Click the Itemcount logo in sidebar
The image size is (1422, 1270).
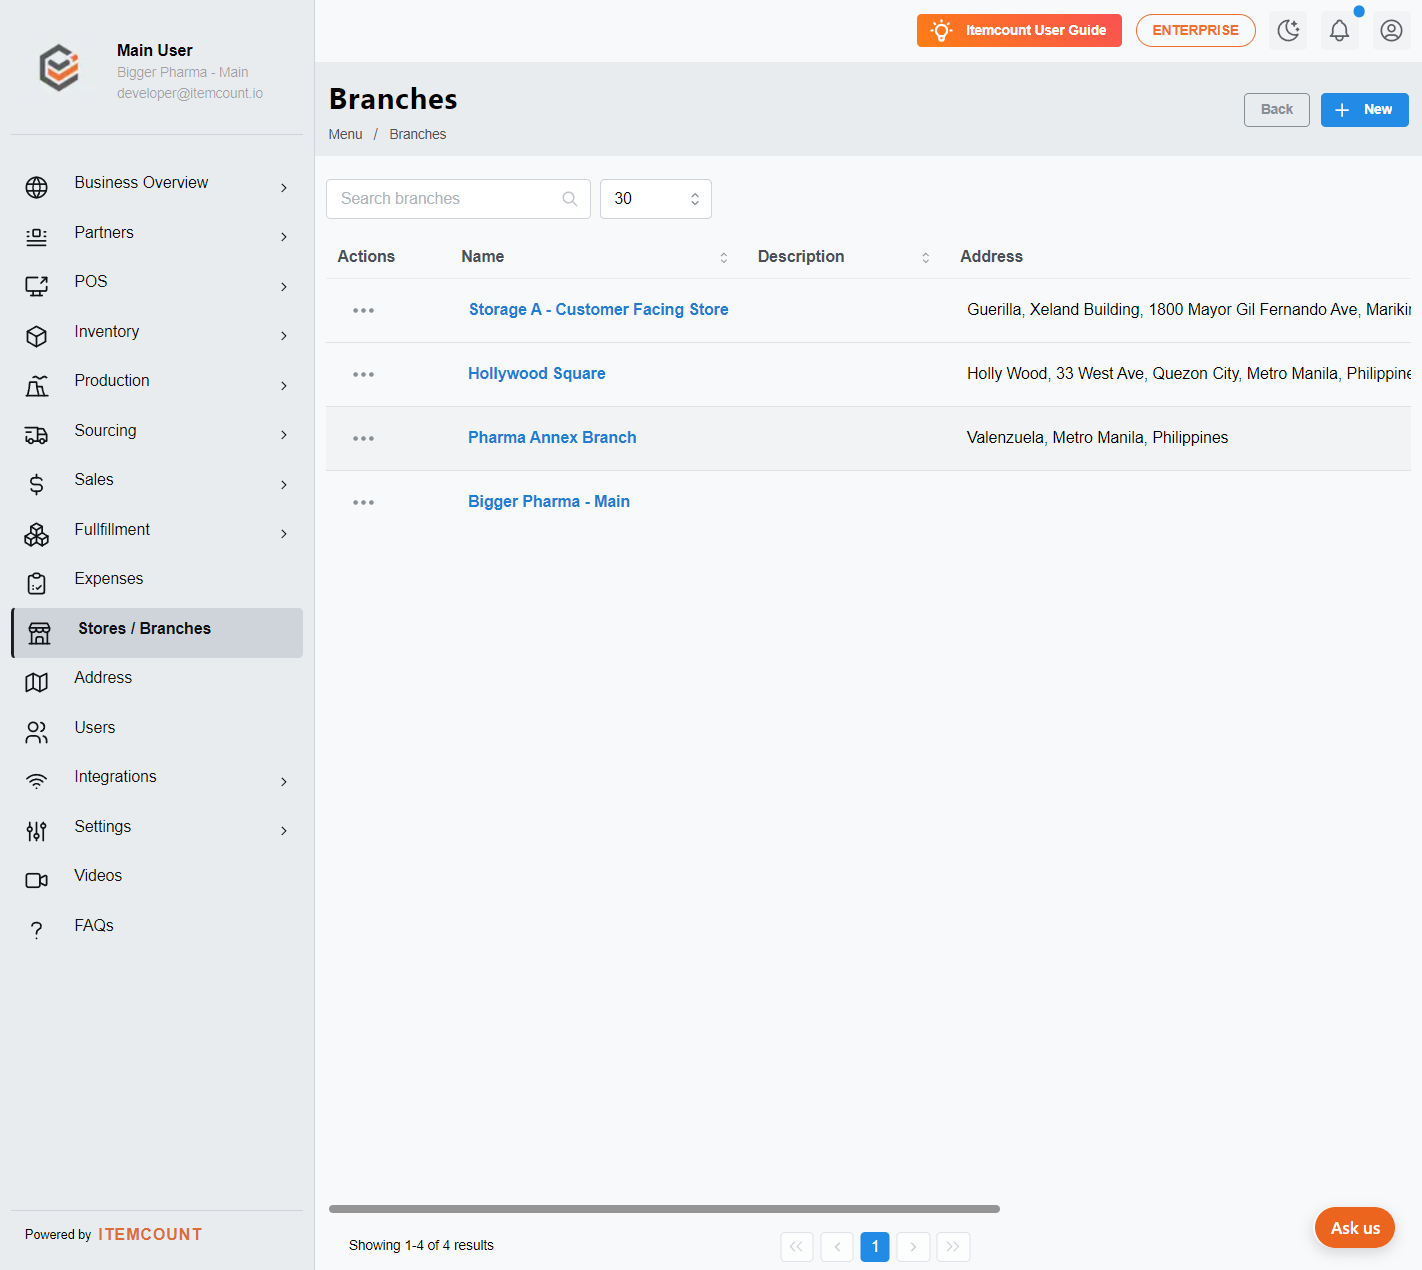pyautogui.click(x=59, y=68)
